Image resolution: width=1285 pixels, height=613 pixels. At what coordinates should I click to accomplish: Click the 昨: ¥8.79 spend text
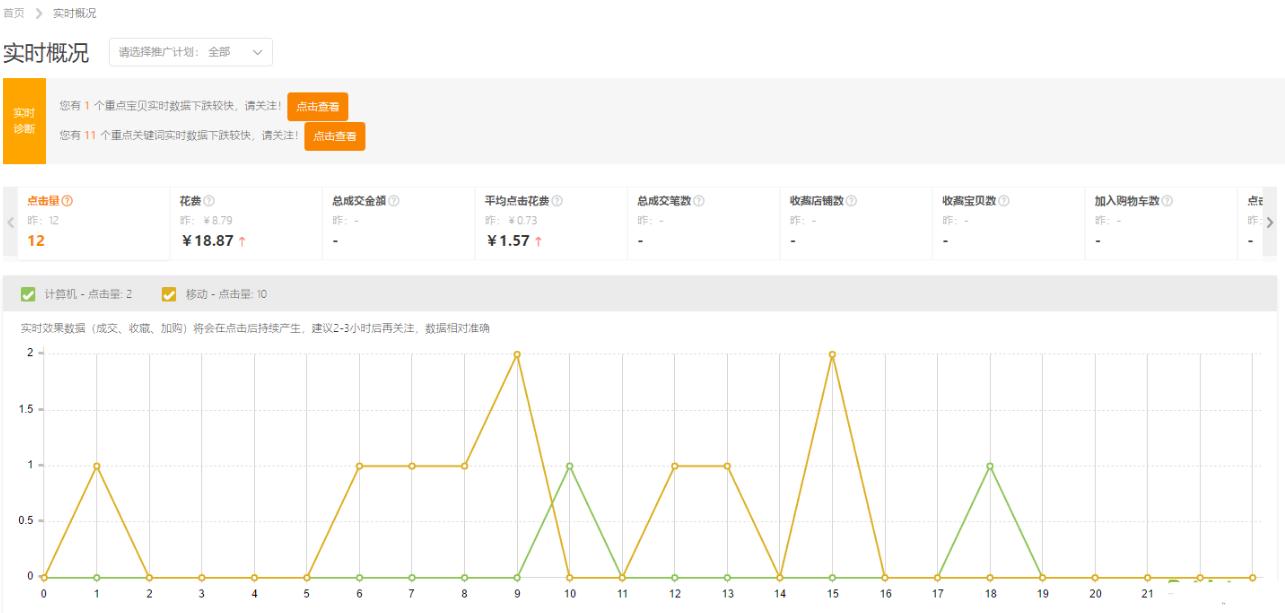click(206, 220)
